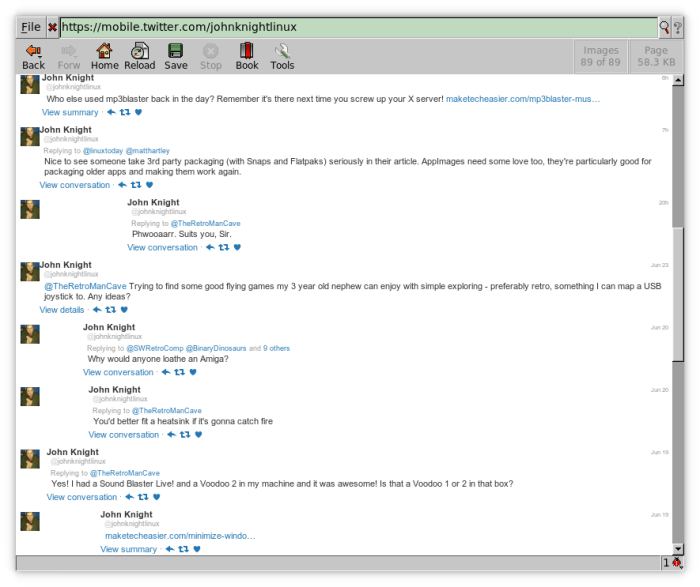Image resolution: width=700 pixels, height=587 pixels.
Task: Open View summary of mp3blaster tweet
Action: tap(70, 112)
